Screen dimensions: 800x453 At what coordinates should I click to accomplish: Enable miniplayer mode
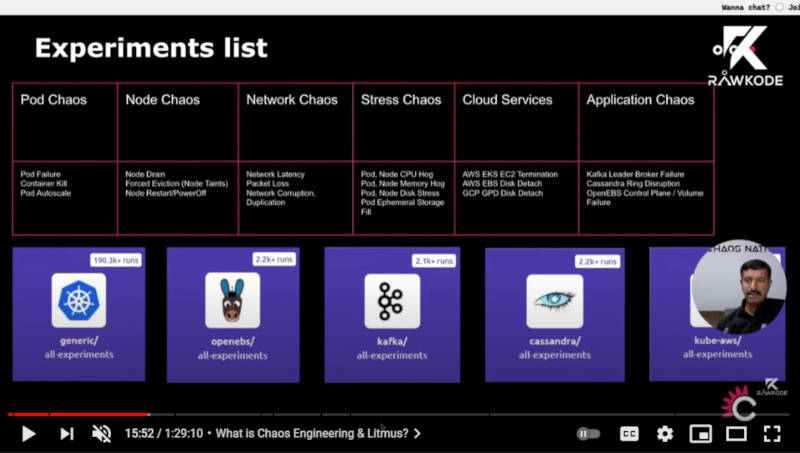click(x=701, y=434)
